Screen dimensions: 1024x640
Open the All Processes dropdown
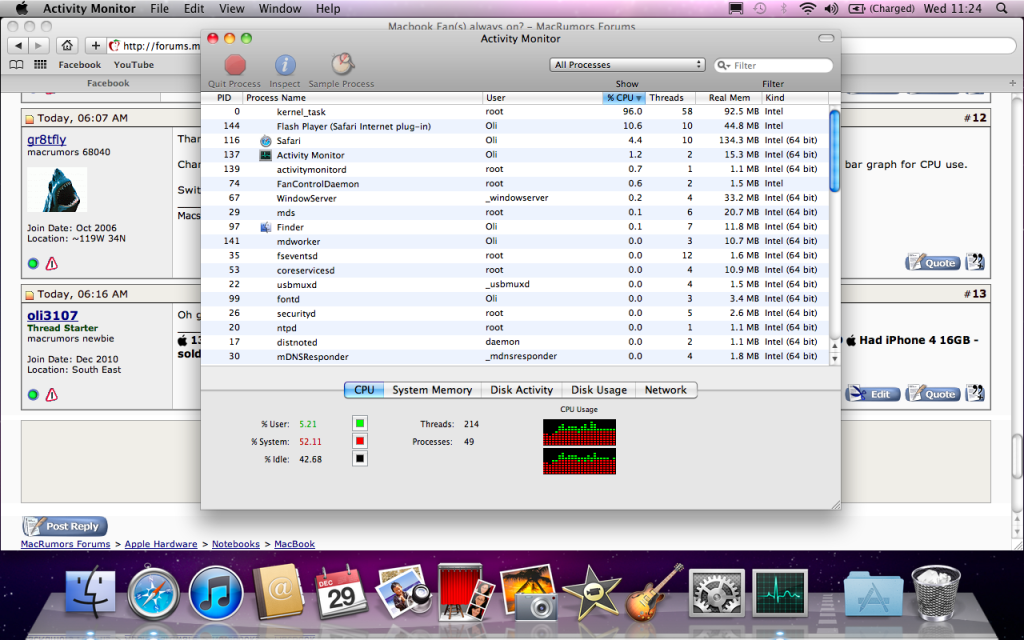pos(627,65)
